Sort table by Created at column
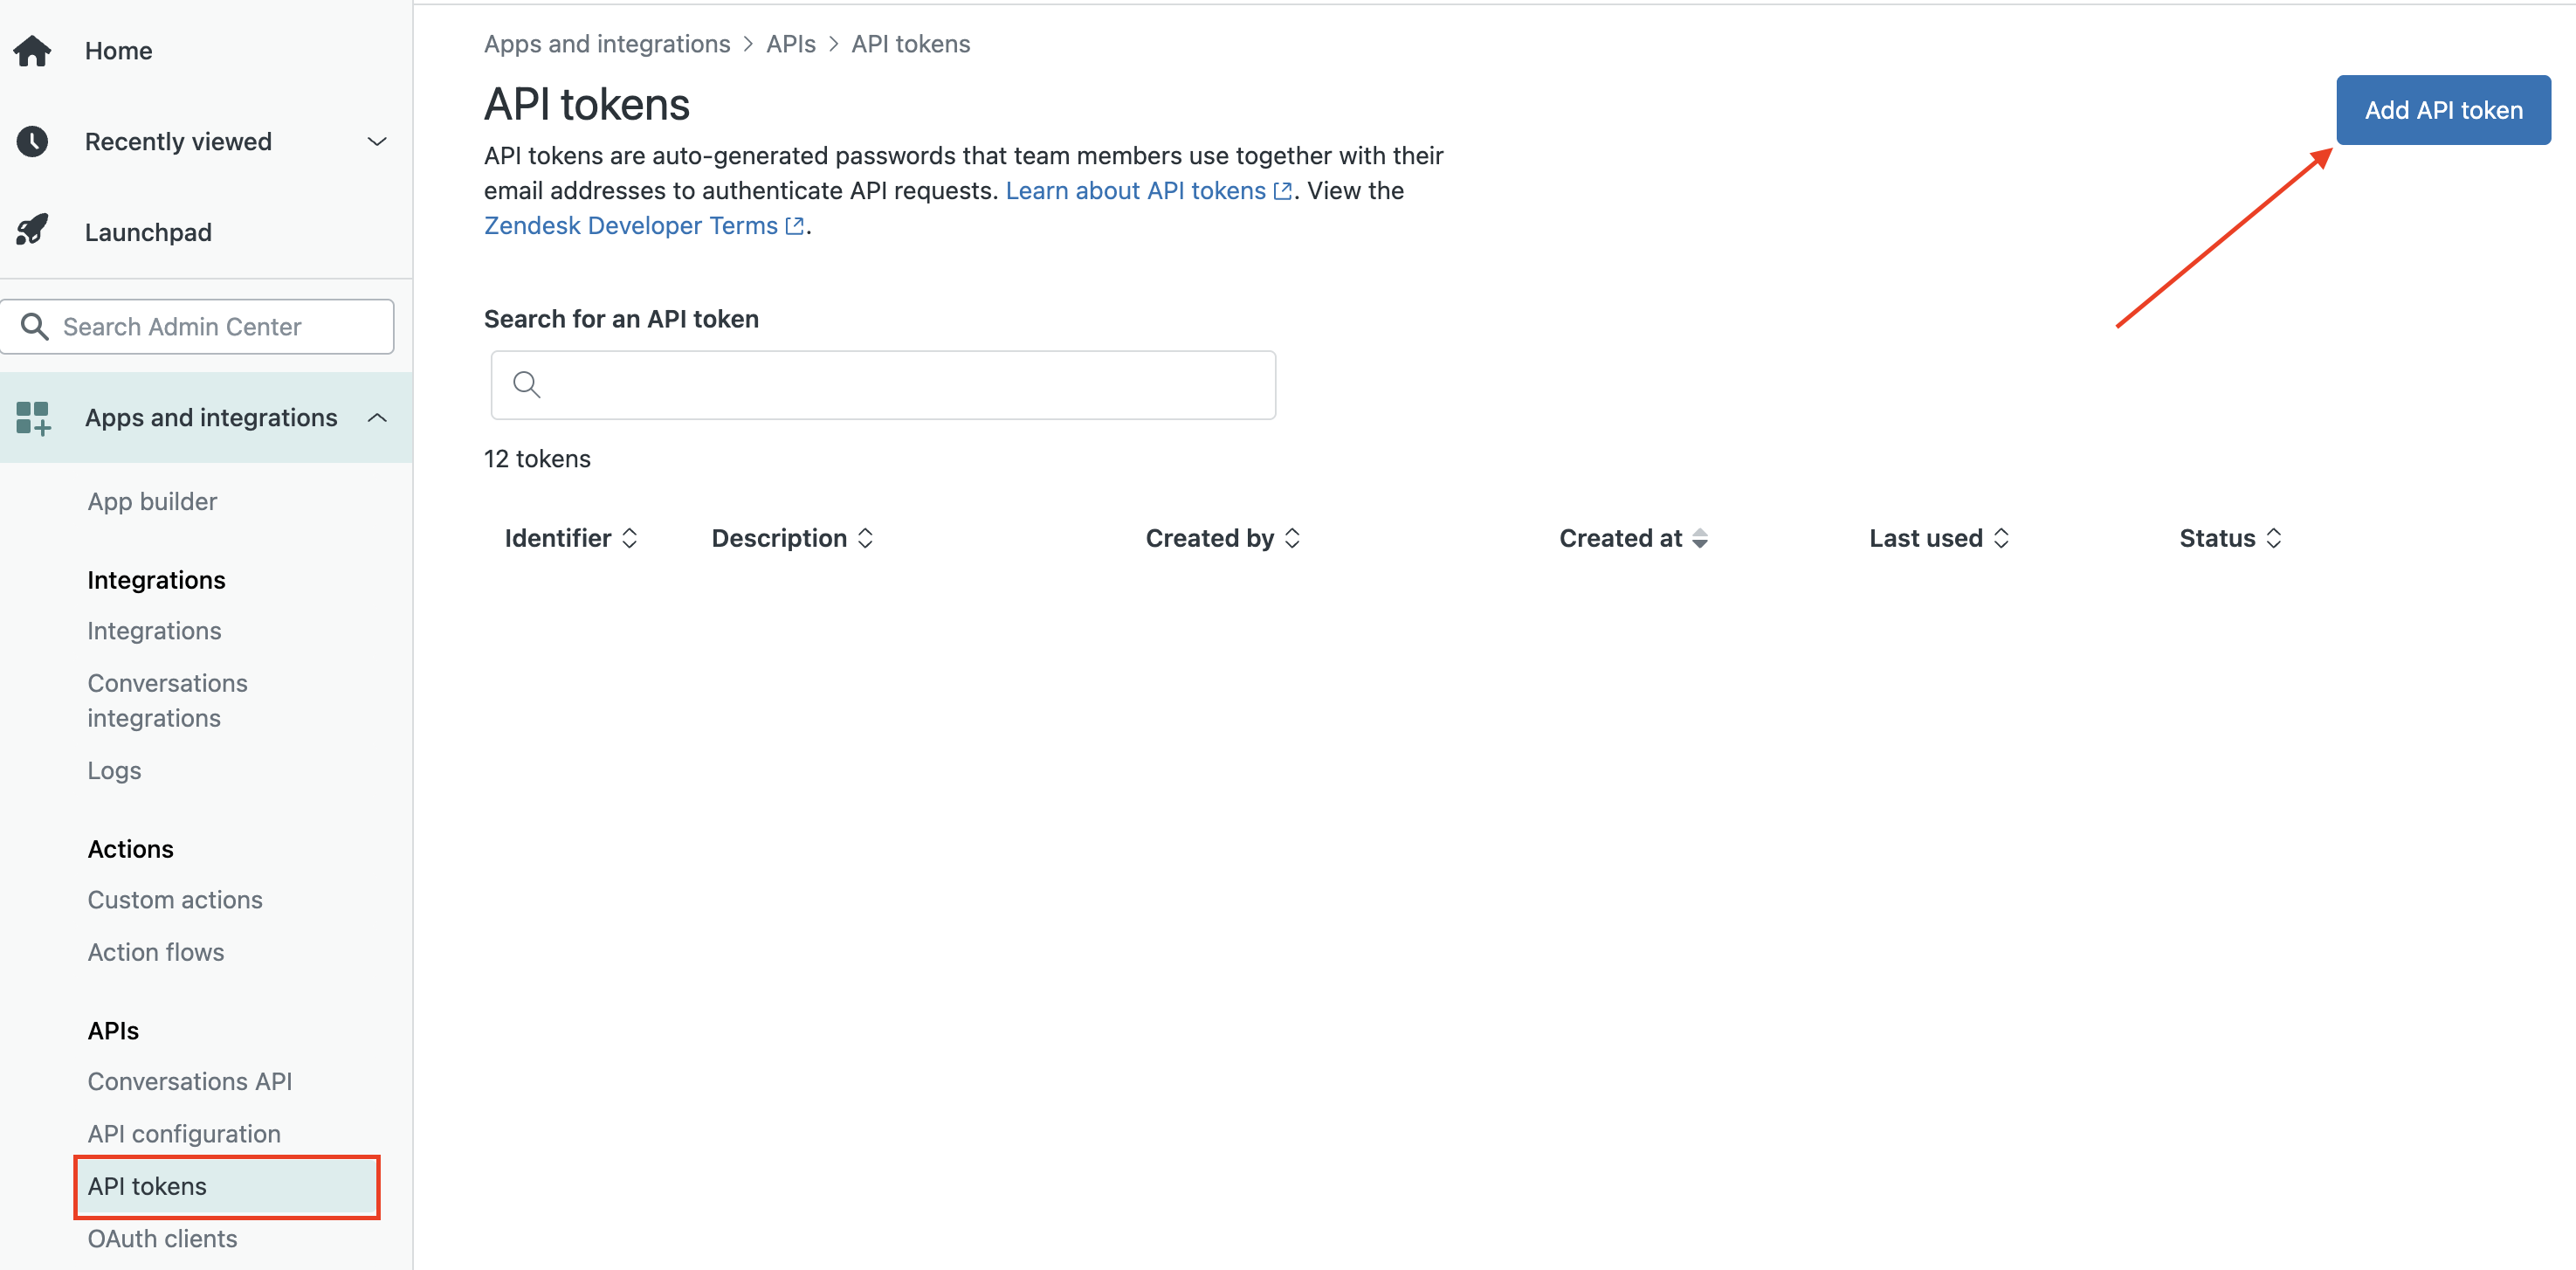This screenshot has width=2576, height=1270. point(1633,538)
